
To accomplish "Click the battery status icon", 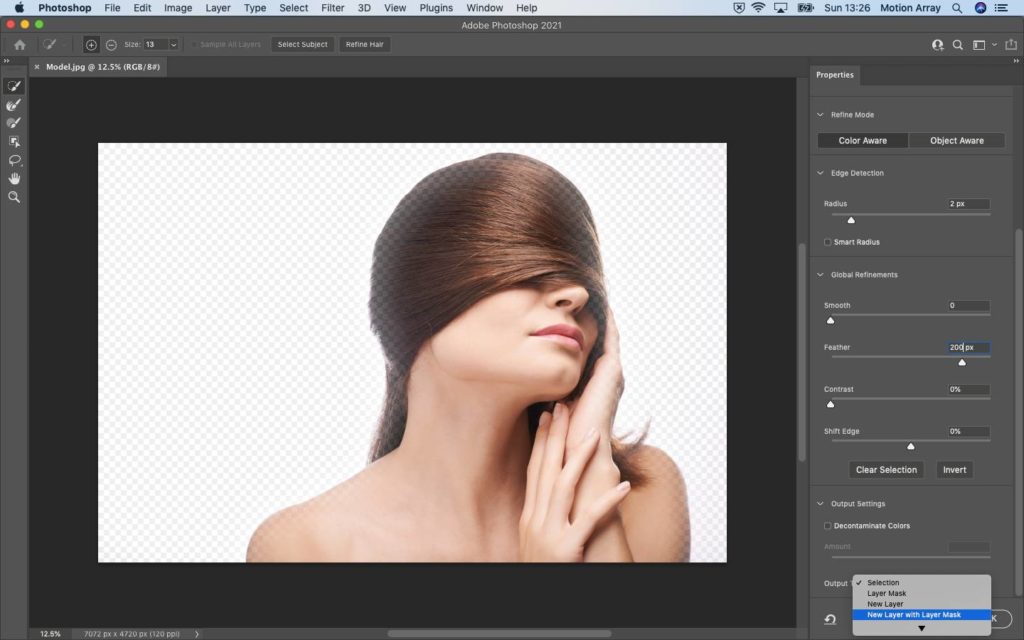I will (806, 8).
